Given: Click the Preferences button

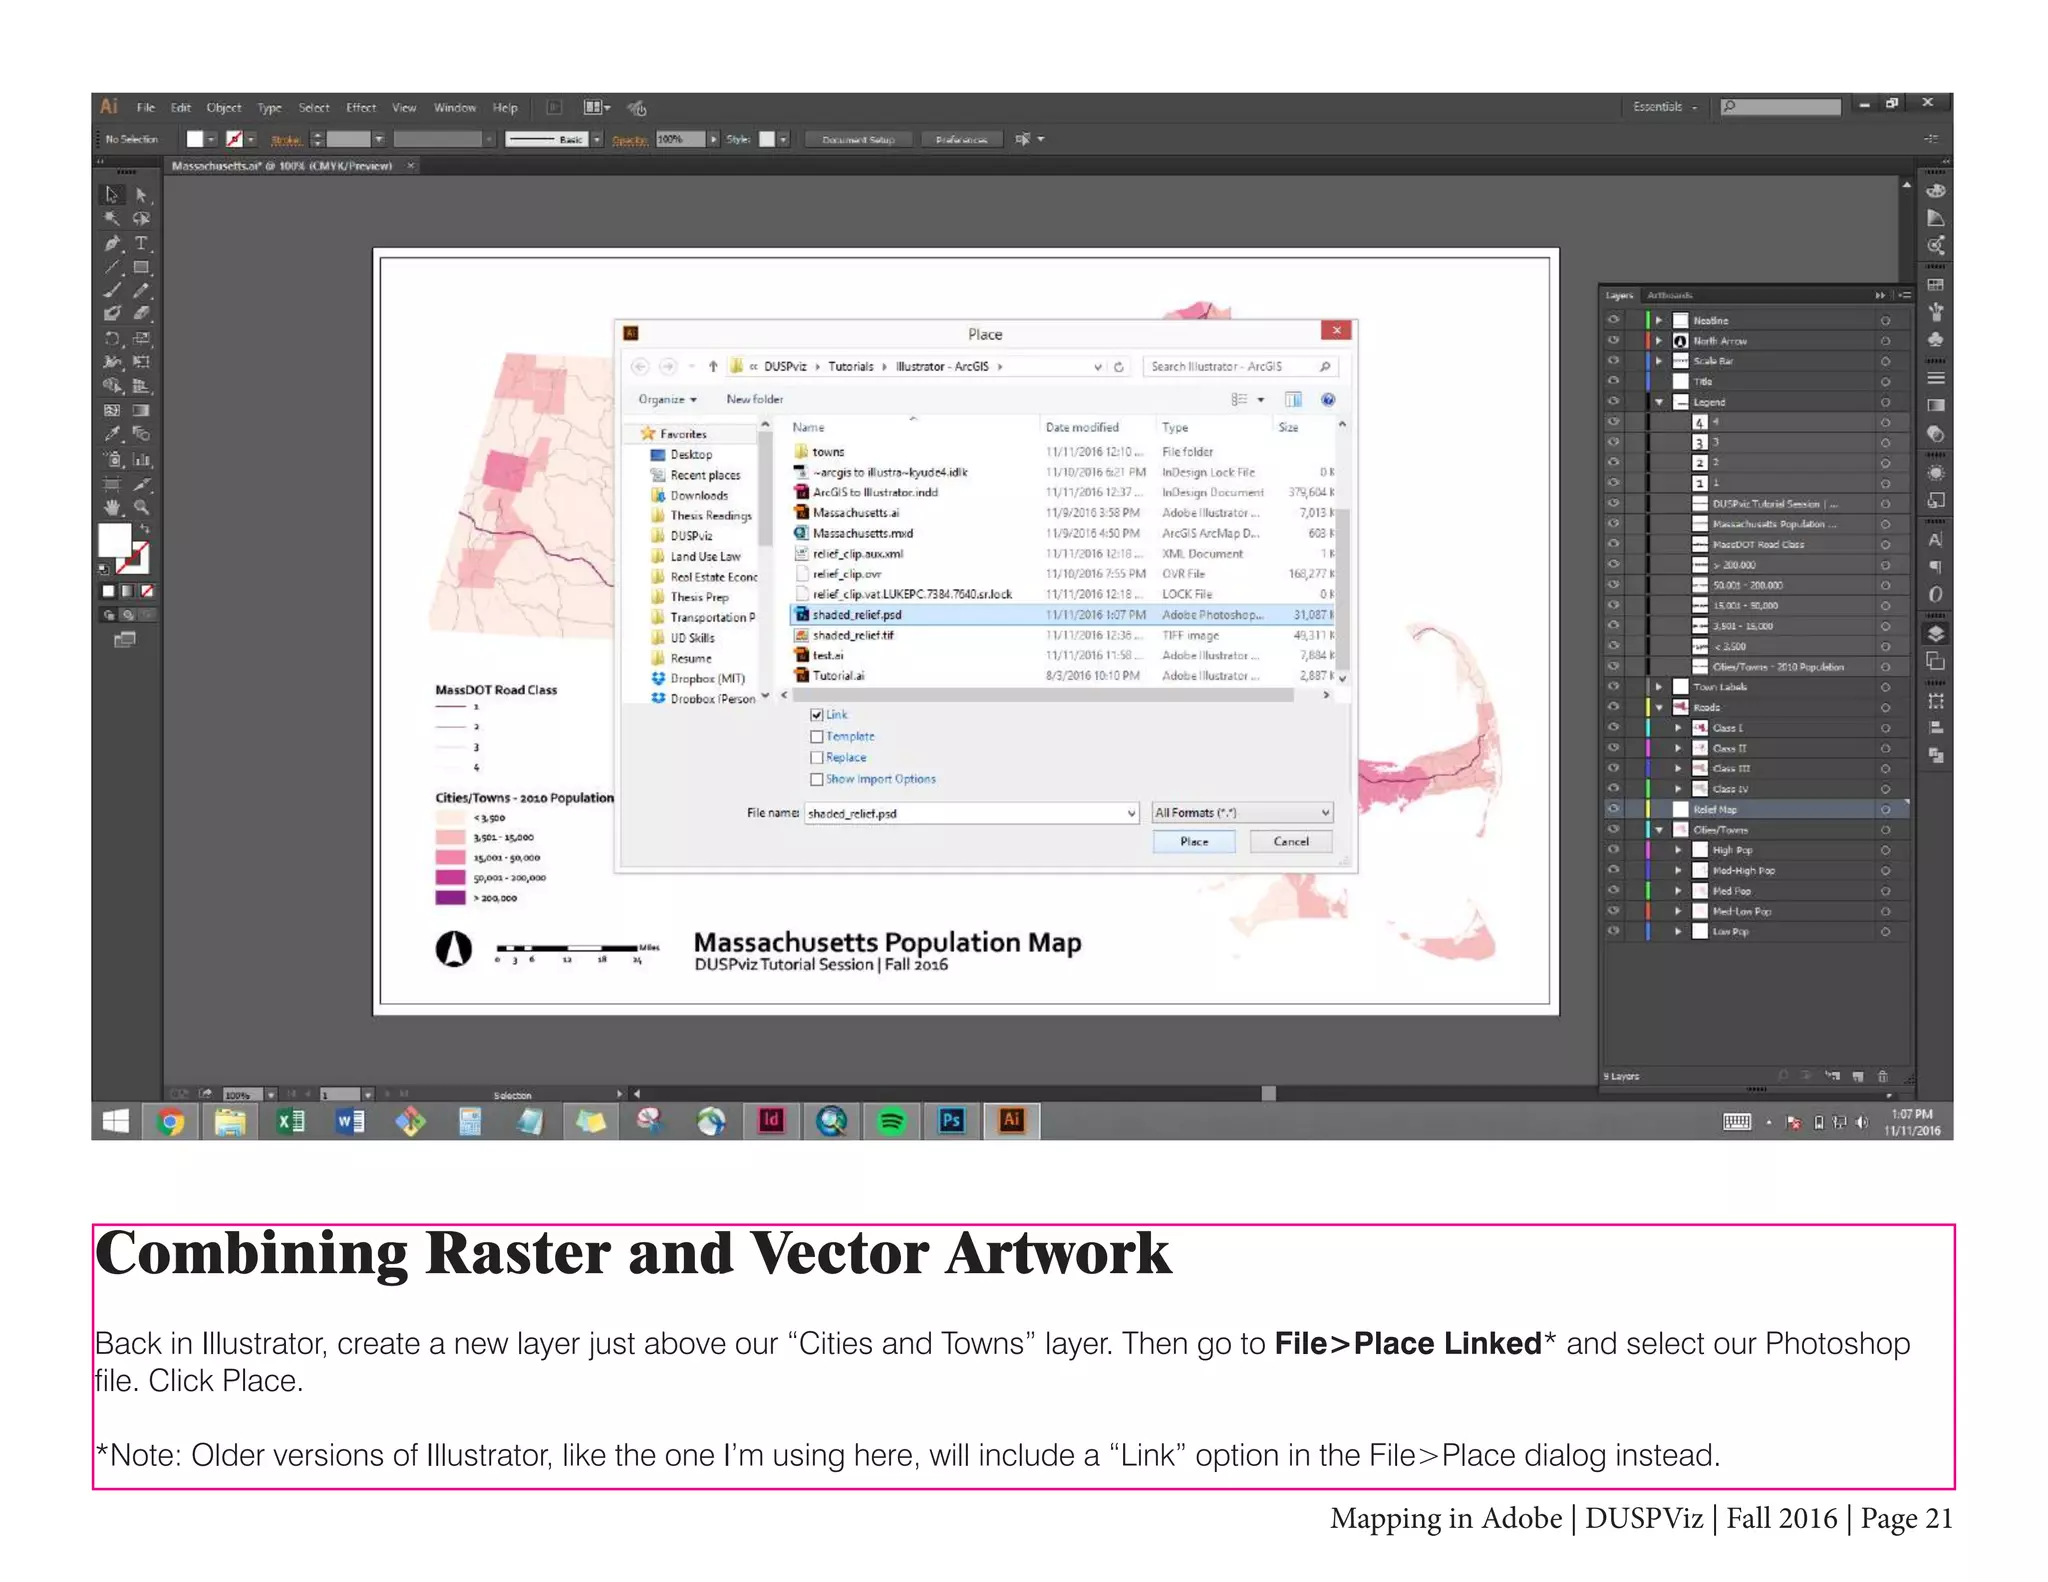Looking at the screenshot, I should (961, 140).
